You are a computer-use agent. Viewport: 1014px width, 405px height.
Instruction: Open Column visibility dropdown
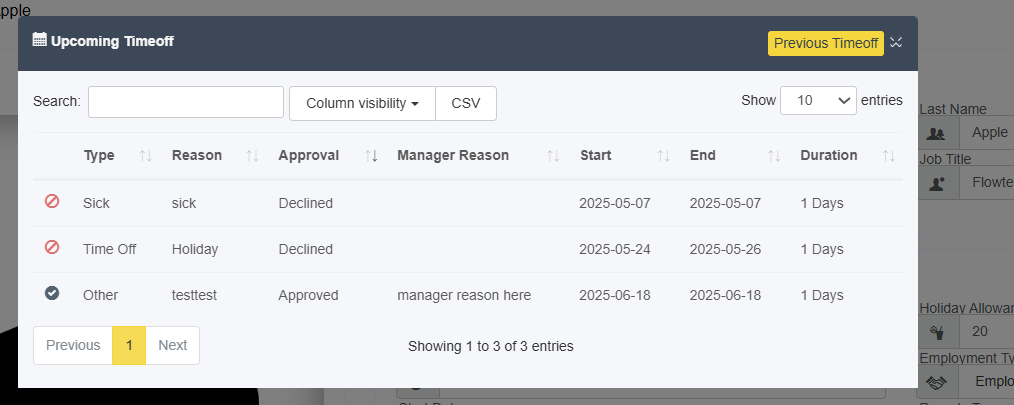click(362, 104)
